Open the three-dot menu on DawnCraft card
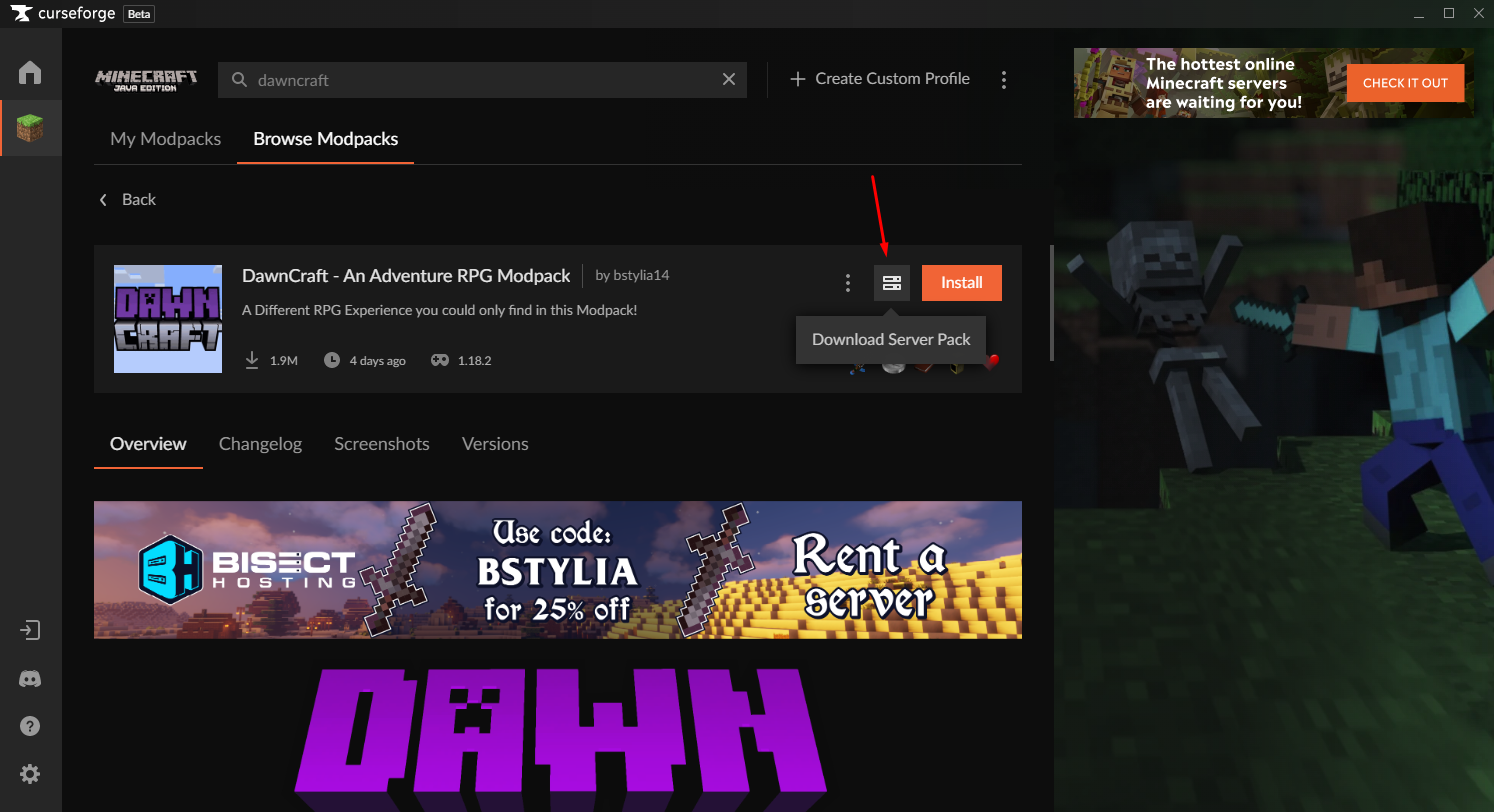This screenshot has width=1494, height=812. 848,283
